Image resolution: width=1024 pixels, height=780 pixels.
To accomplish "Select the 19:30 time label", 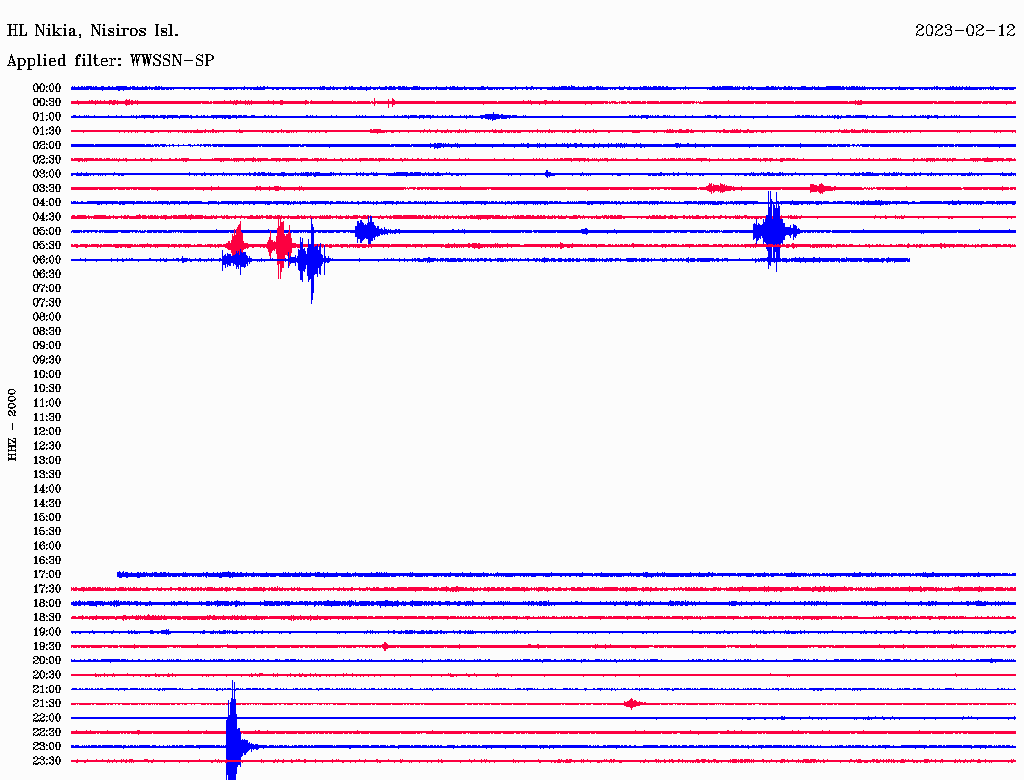I will pos(47,646).
